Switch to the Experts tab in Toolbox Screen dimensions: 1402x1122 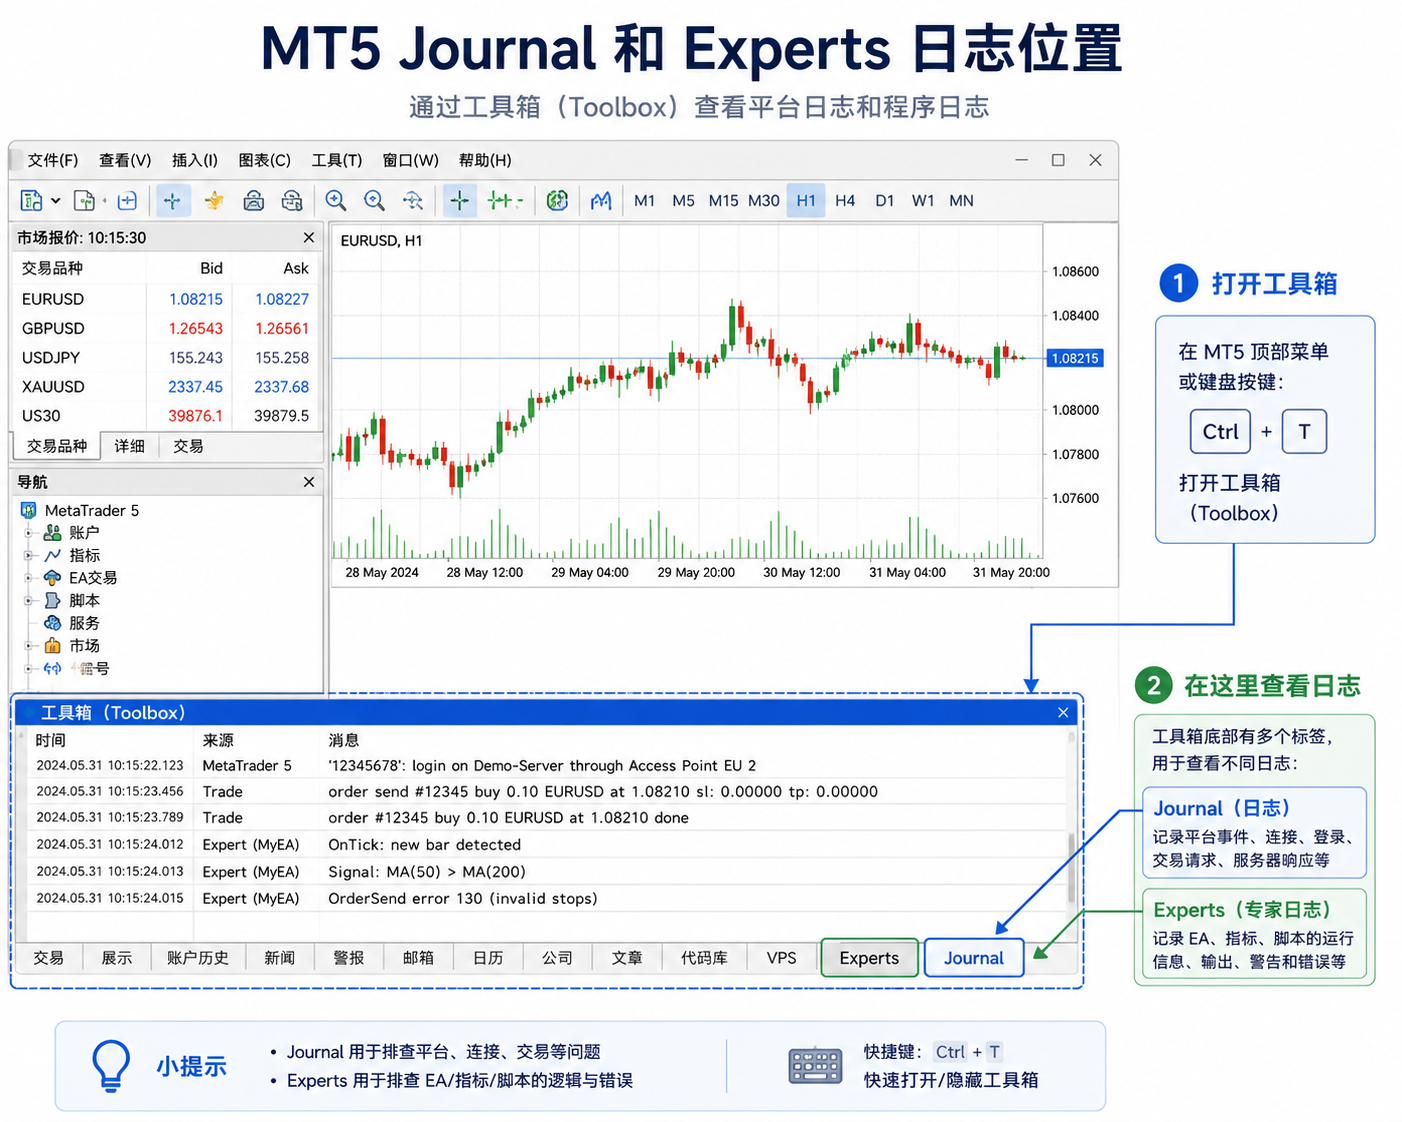click(869, 958)
